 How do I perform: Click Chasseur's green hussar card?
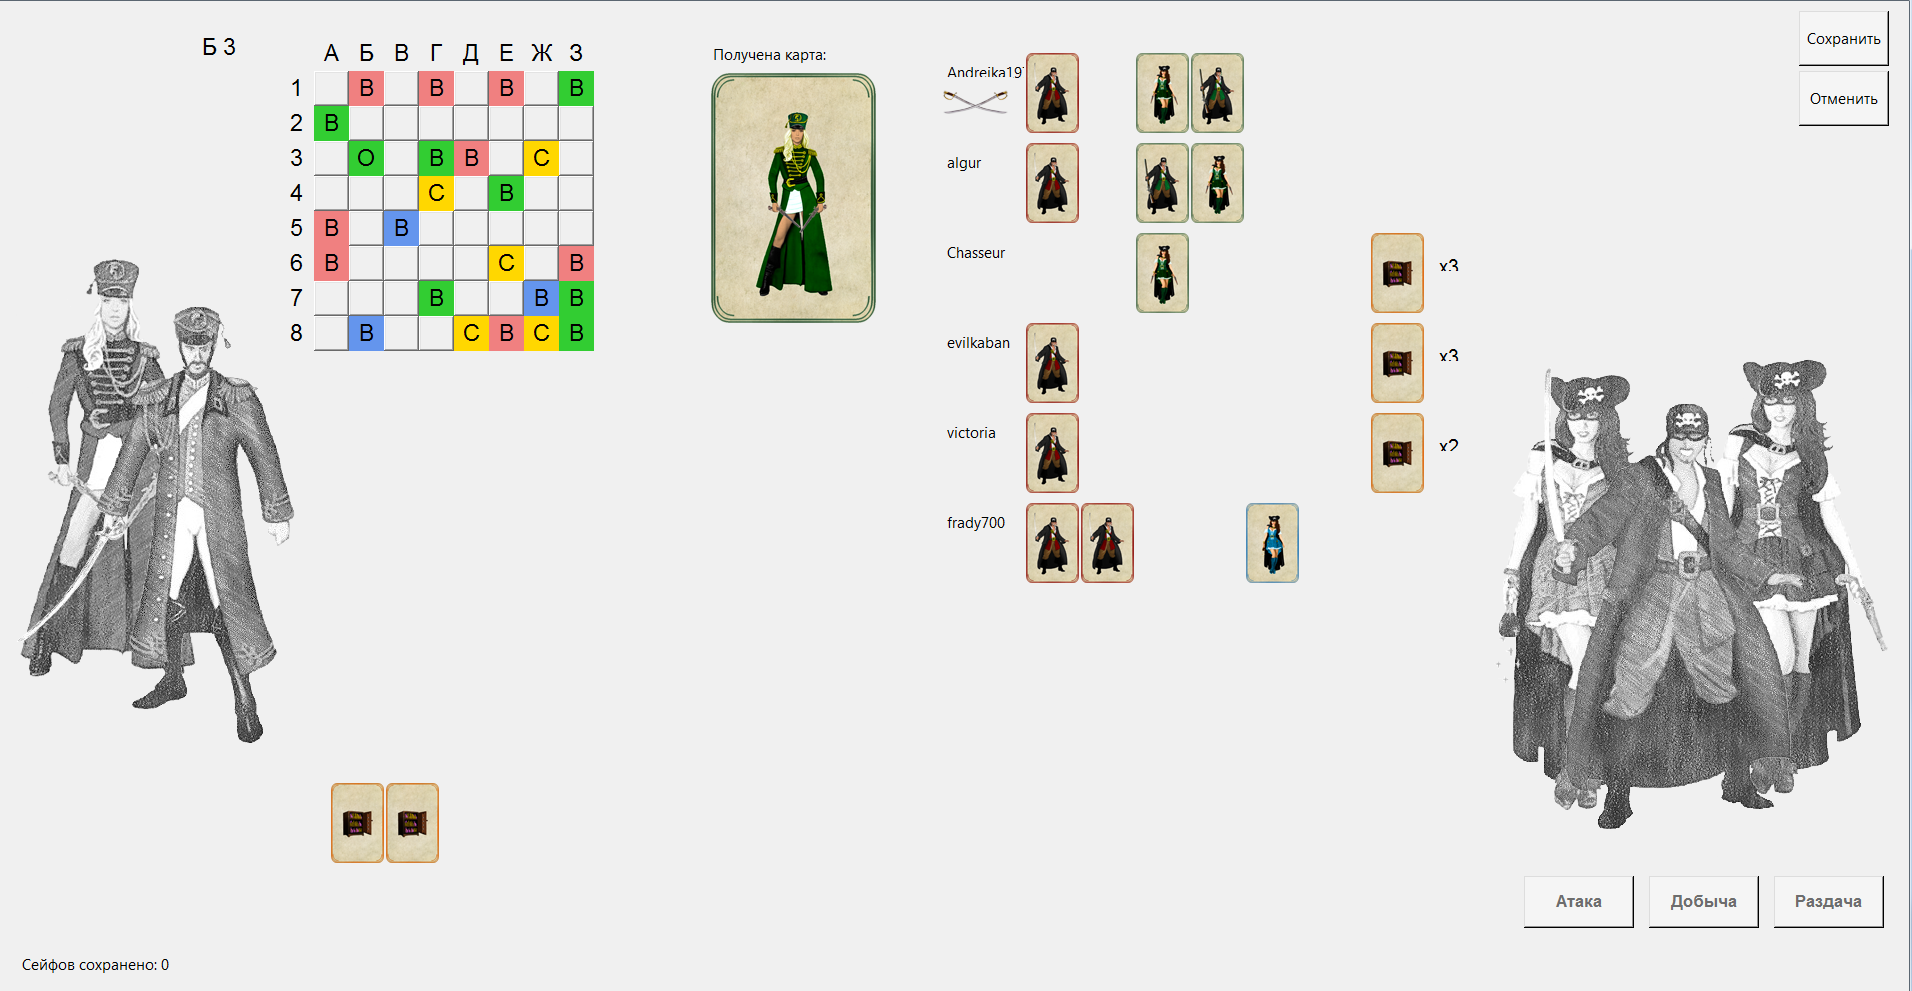pos(1162,273)
